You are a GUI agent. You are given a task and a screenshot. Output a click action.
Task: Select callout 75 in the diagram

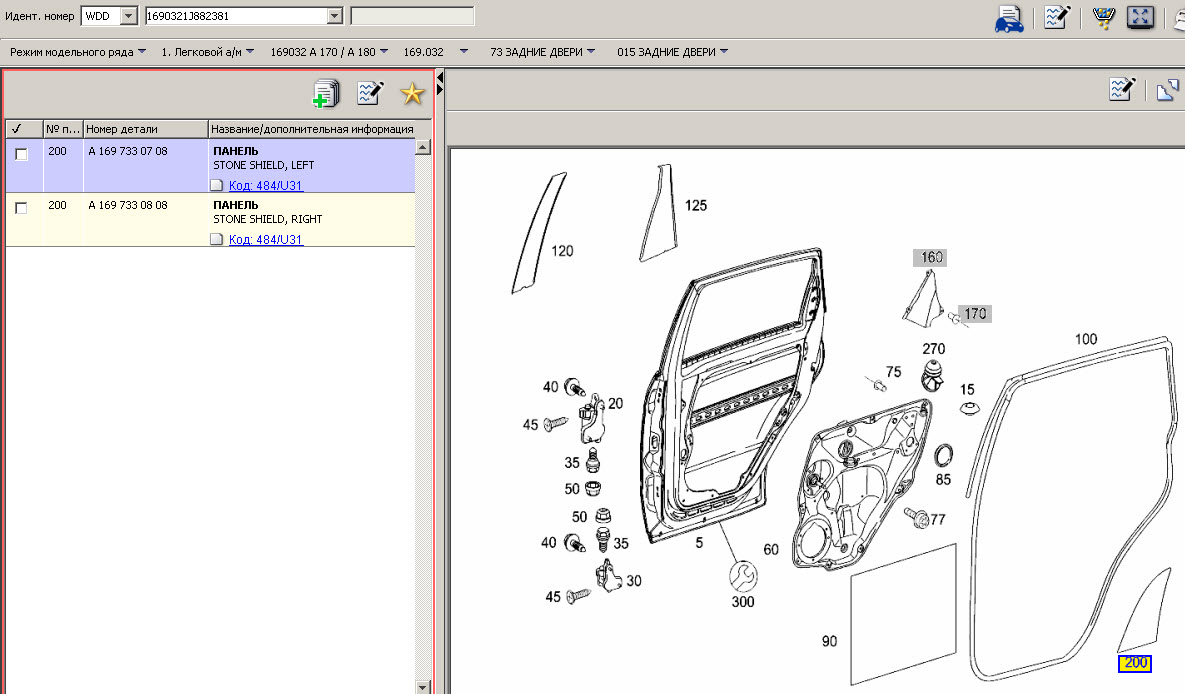coord(893,372)
